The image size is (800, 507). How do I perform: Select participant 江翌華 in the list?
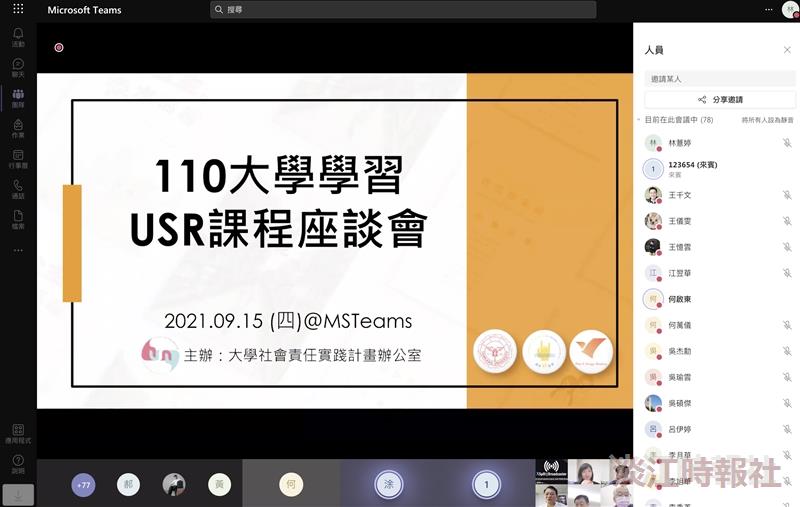[719, 273]
